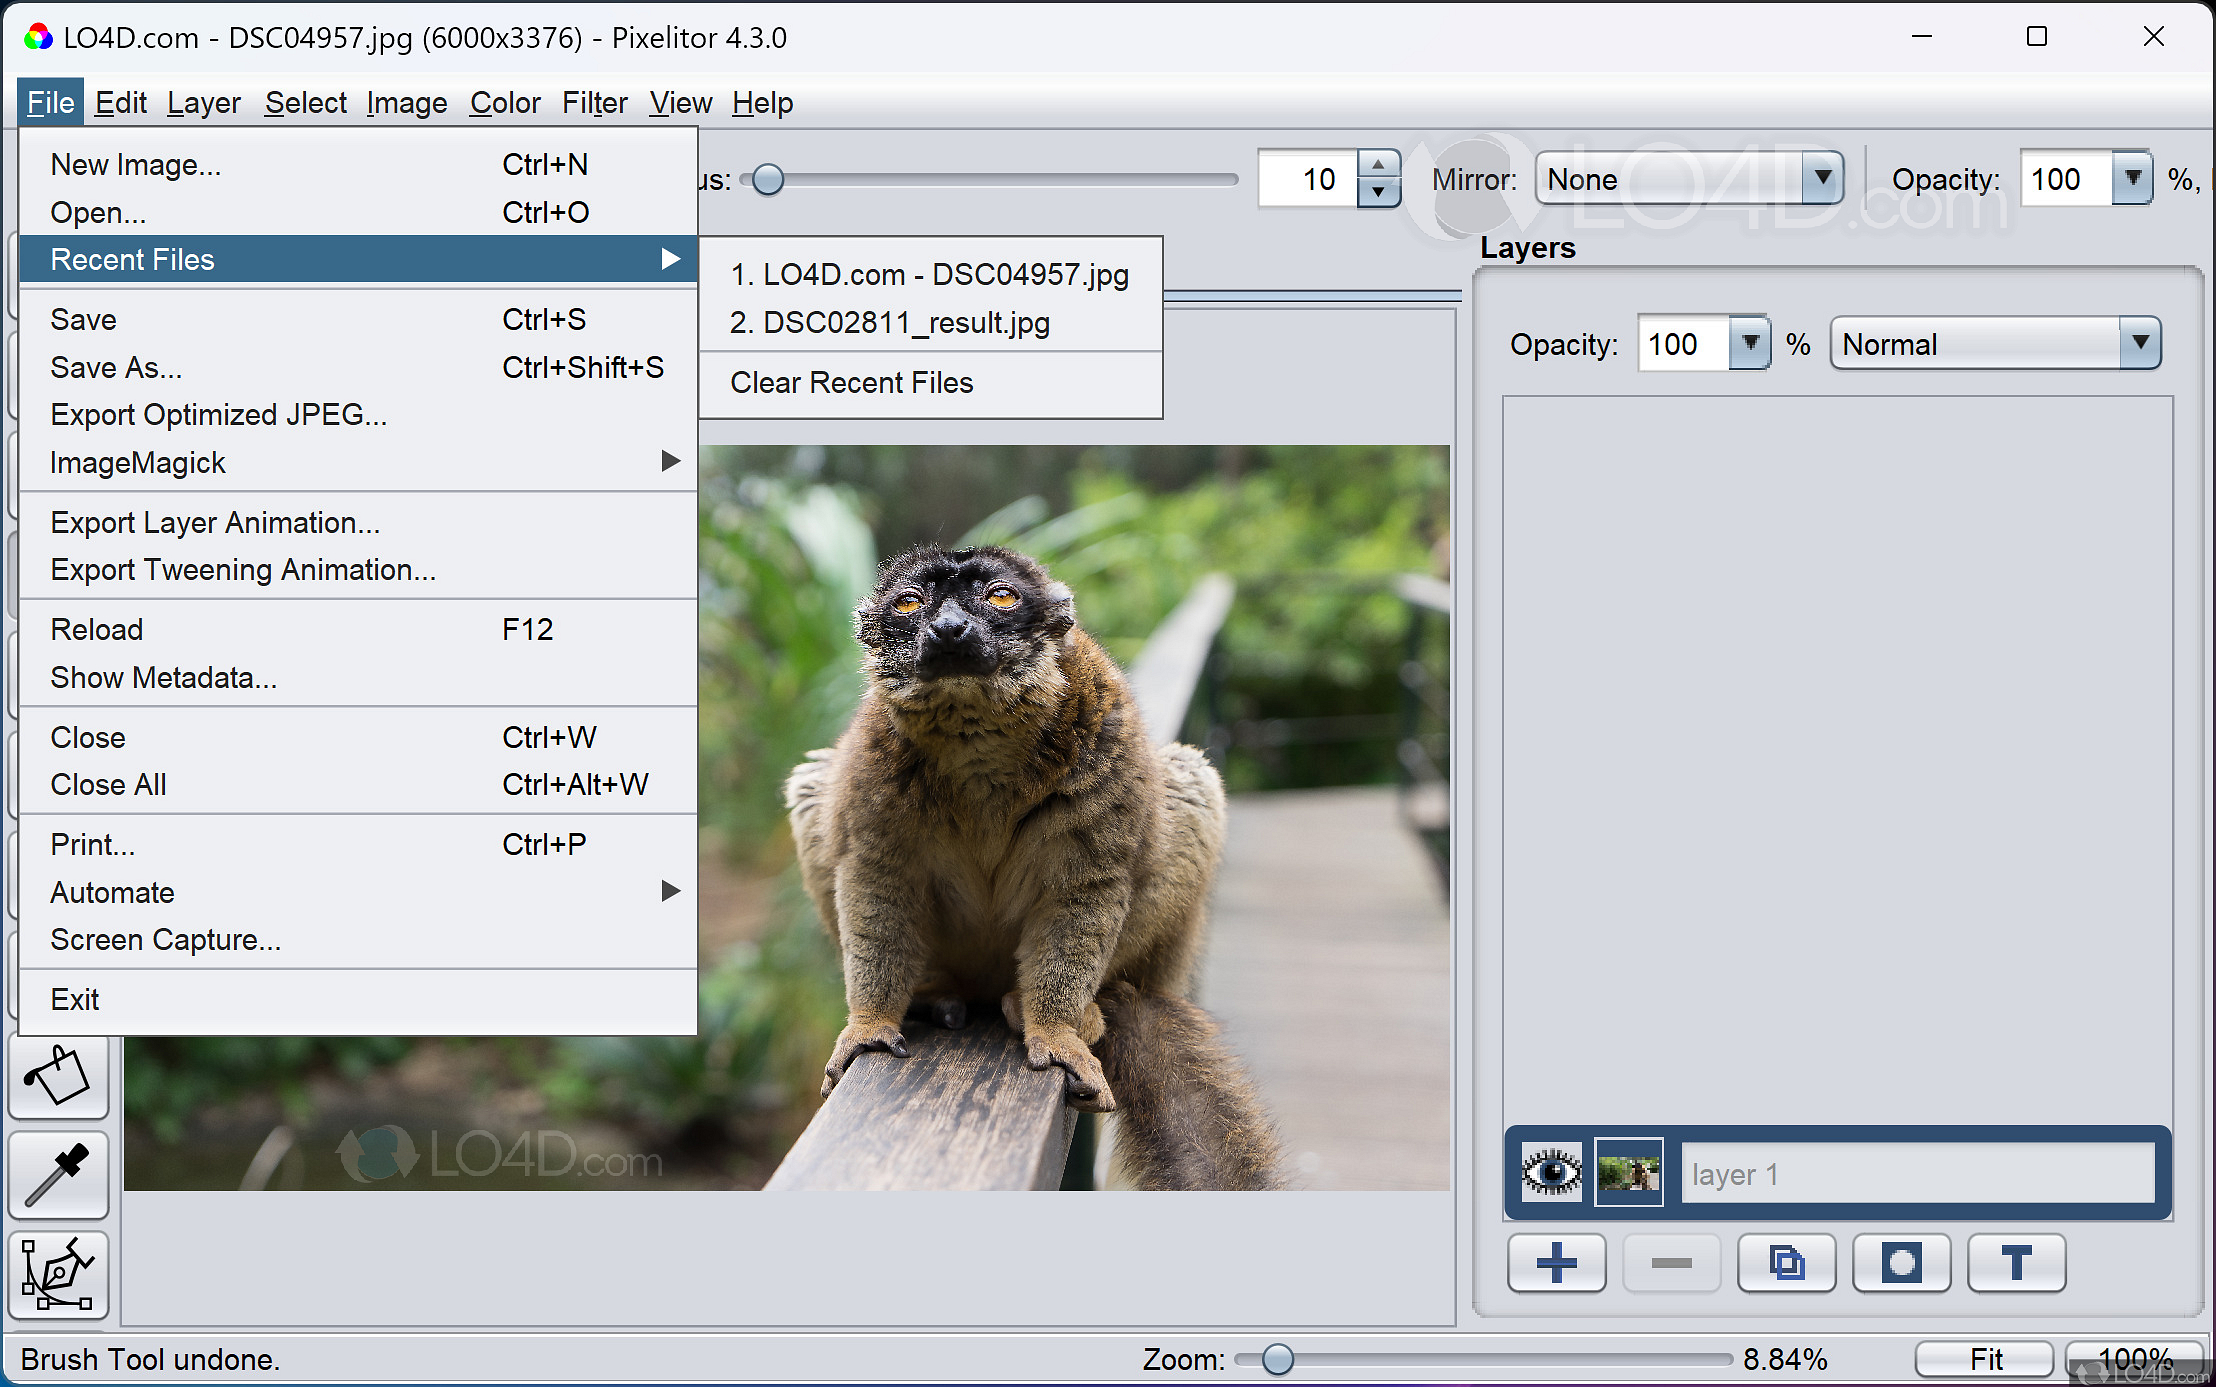Choose Export Tweening Animation...
Image resolution: width=2216 pixels, height=1387 pixels.
[x=358, y=569]
